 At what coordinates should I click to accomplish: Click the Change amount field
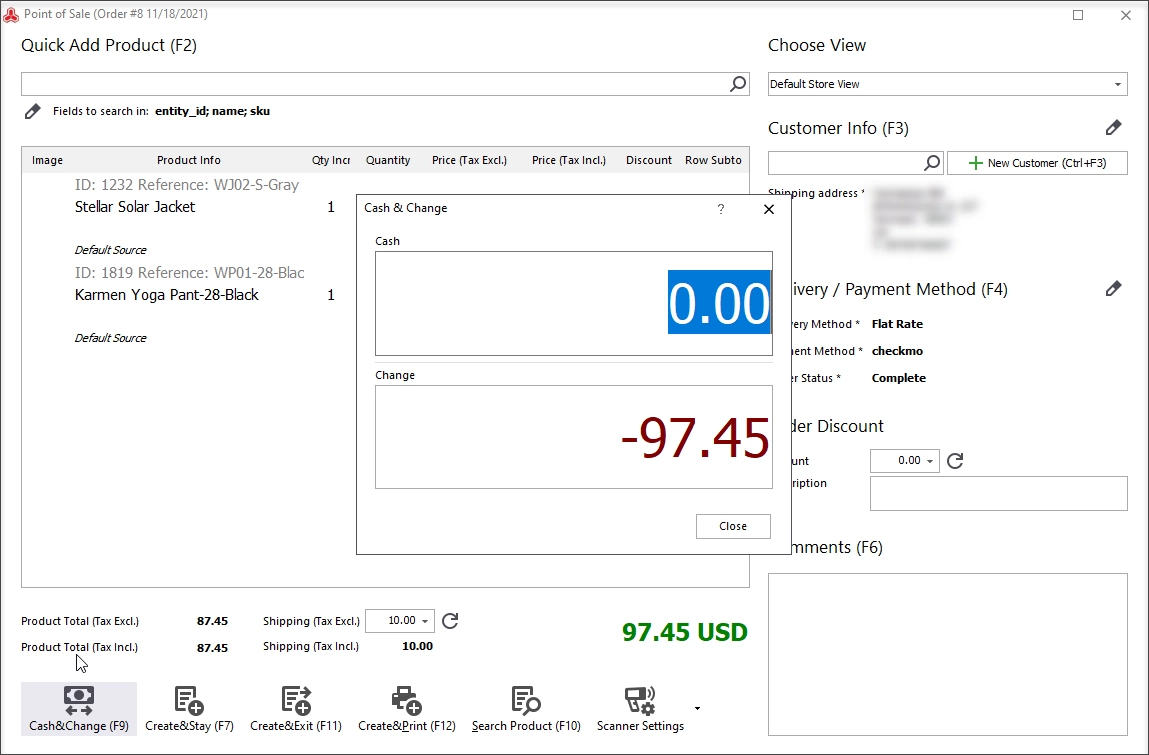[x=574, y=437]
